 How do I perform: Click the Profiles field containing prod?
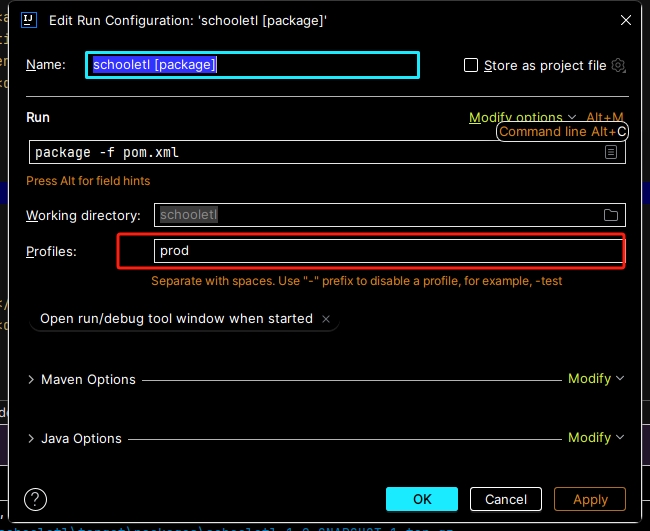click(x=388, y=250)
